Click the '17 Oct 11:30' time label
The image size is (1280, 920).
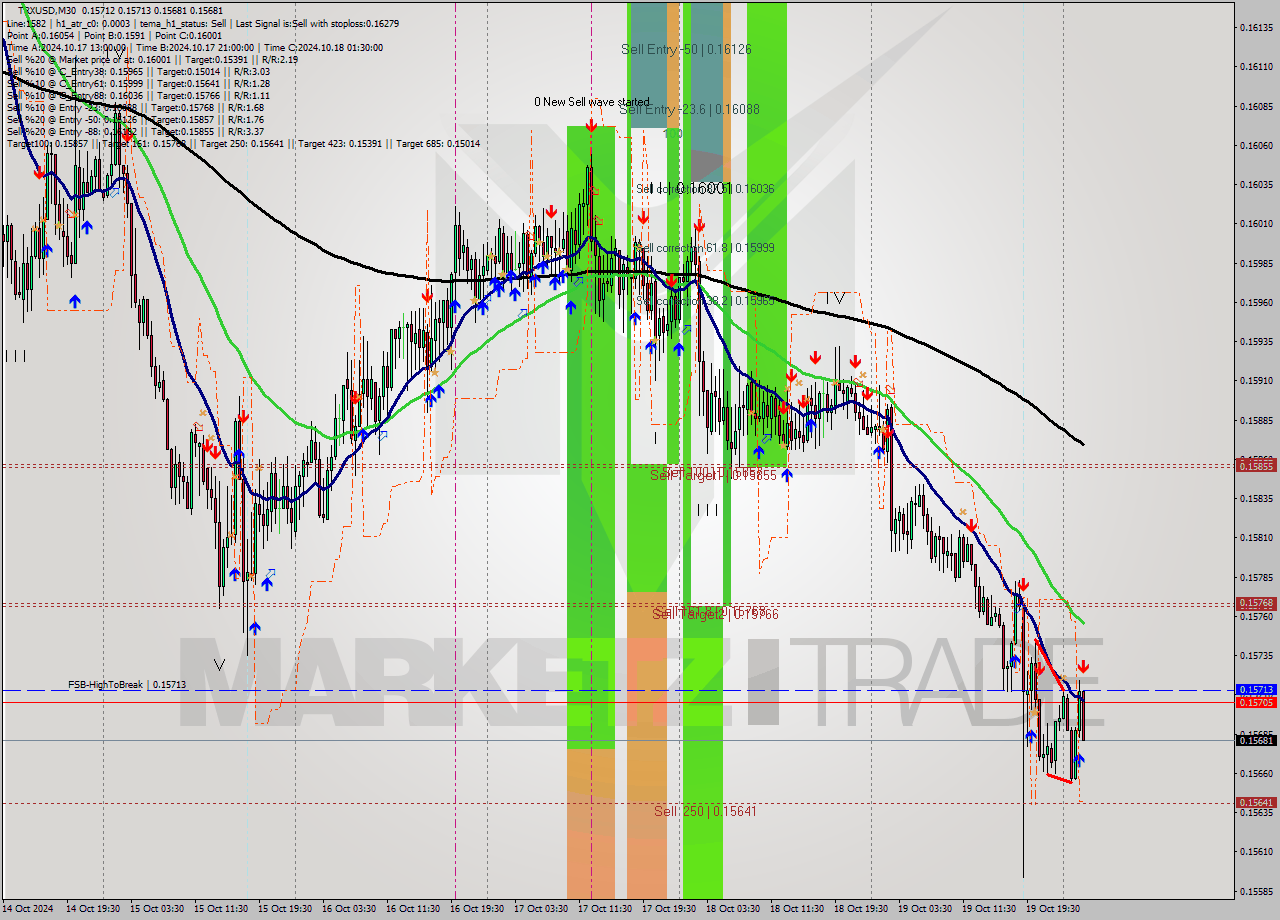605,909
